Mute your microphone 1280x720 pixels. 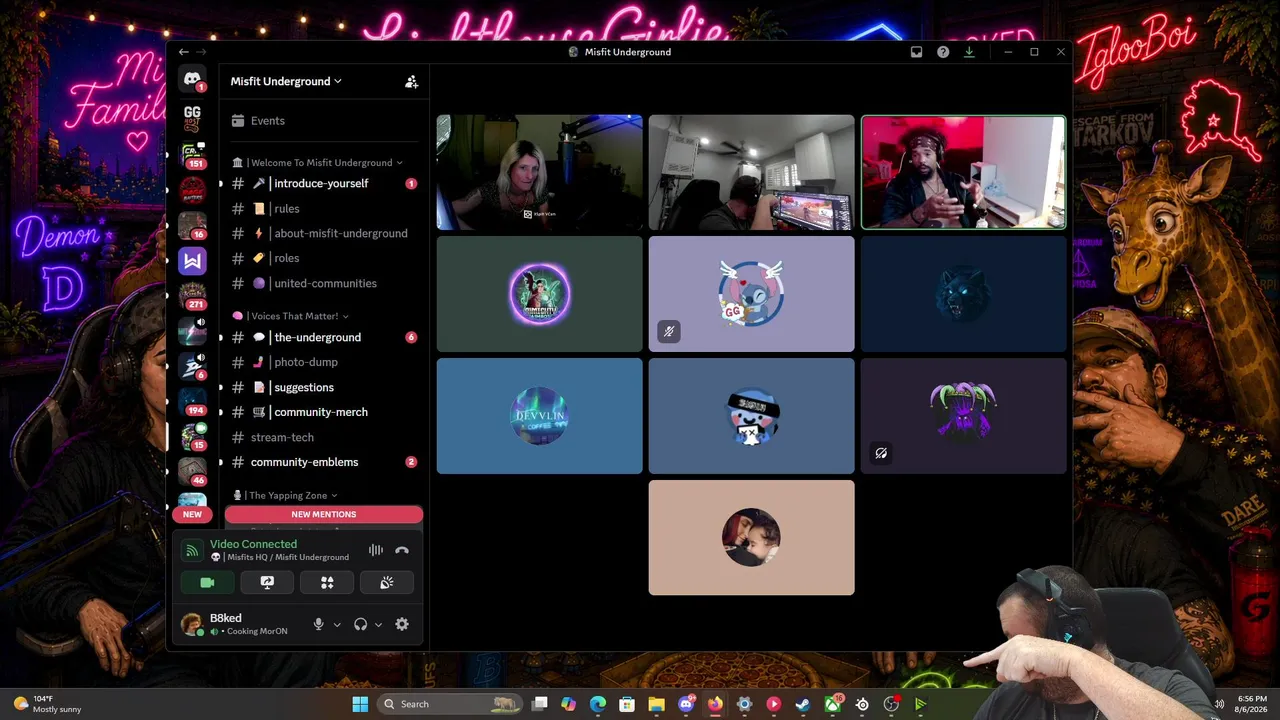pyautogui.click(x=318, y=624)
